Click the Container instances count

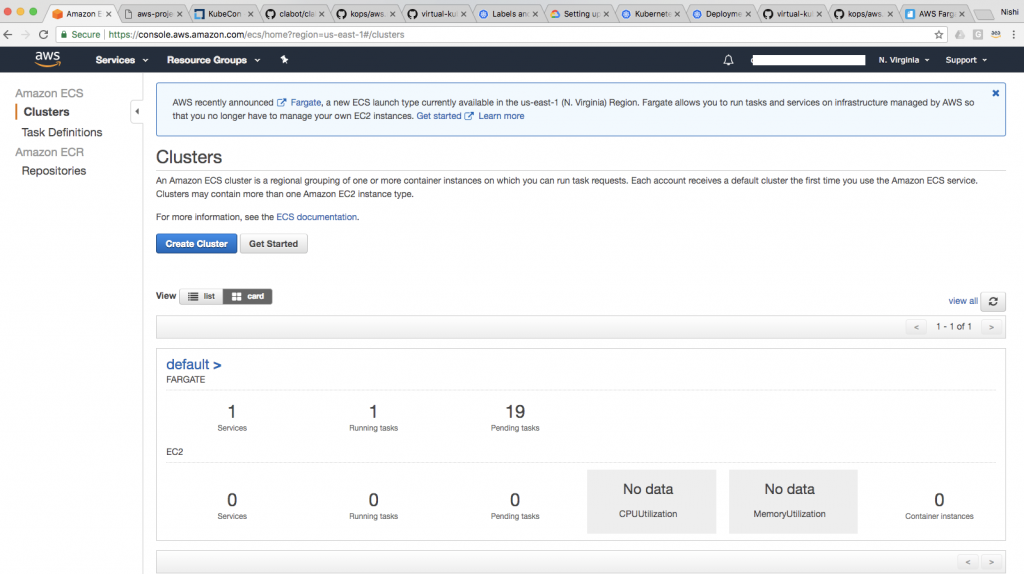pos(939,500)
